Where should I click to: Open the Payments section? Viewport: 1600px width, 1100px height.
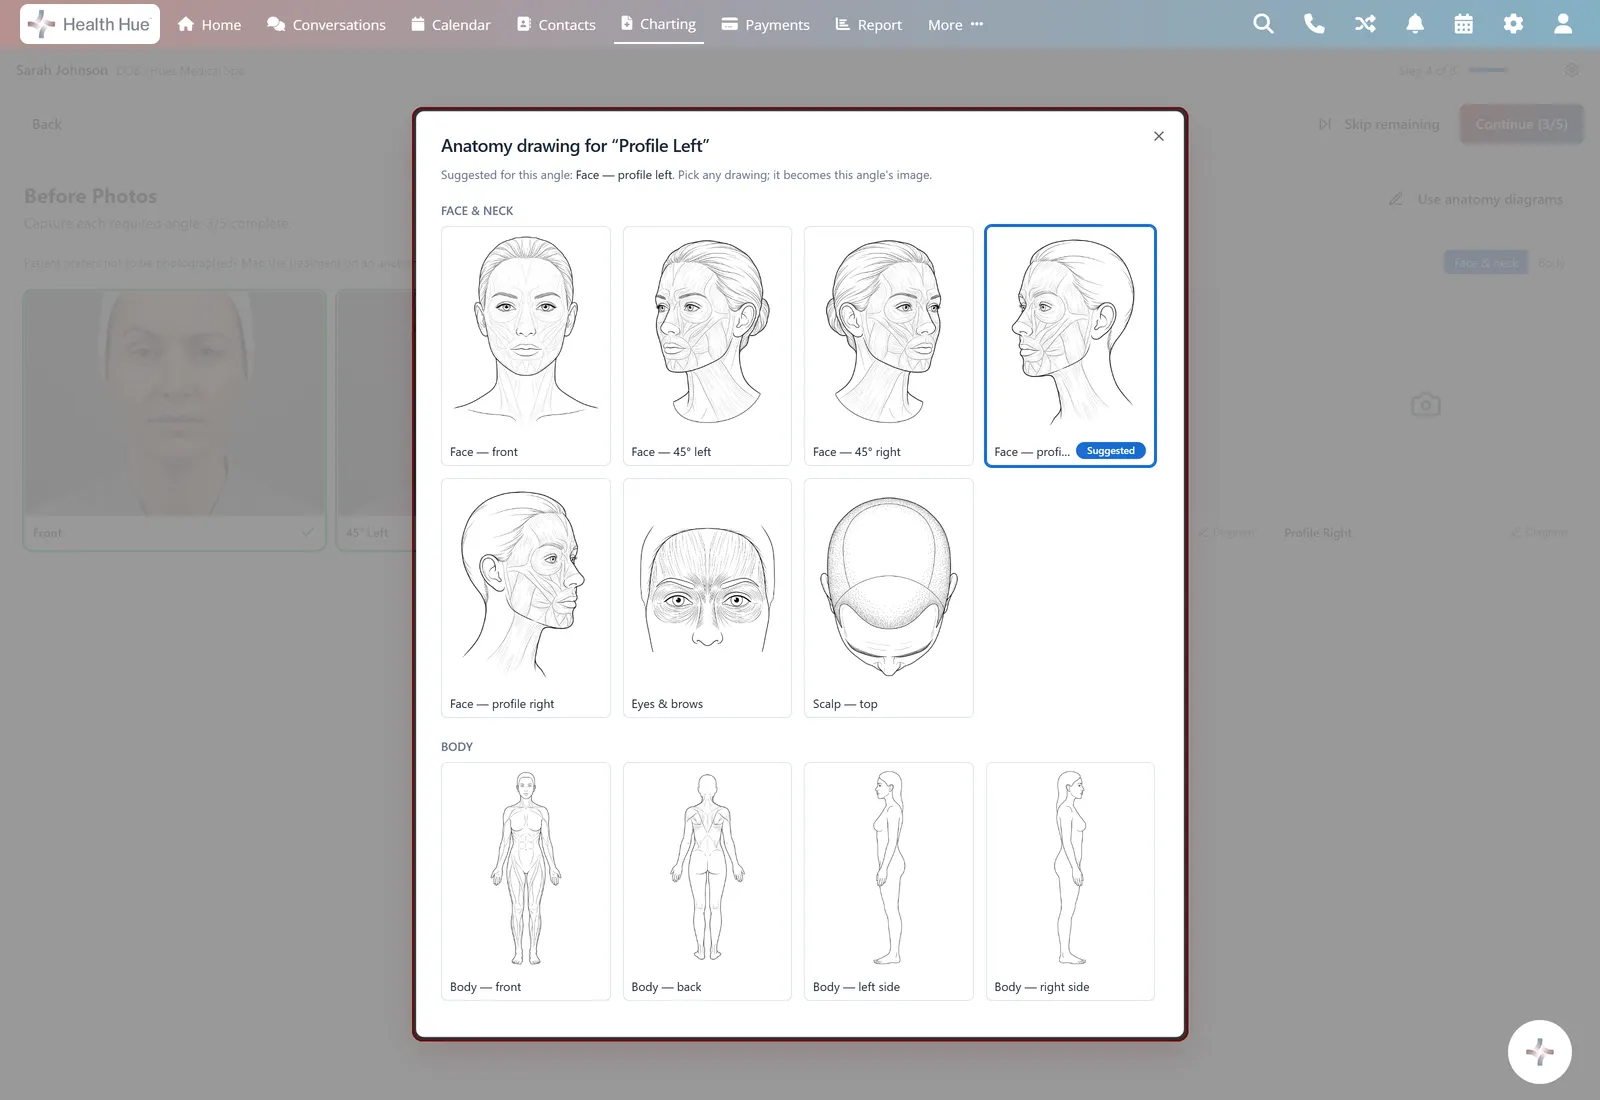[765, 24]
